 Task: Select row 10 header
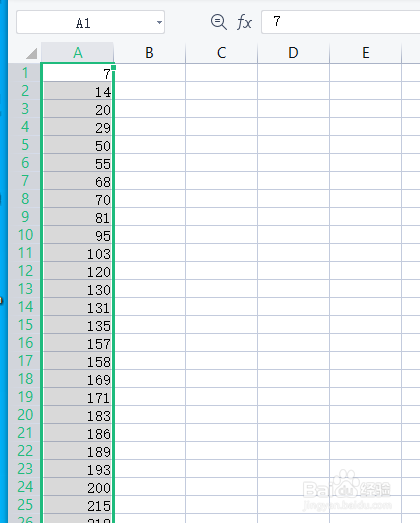point(25,235)
